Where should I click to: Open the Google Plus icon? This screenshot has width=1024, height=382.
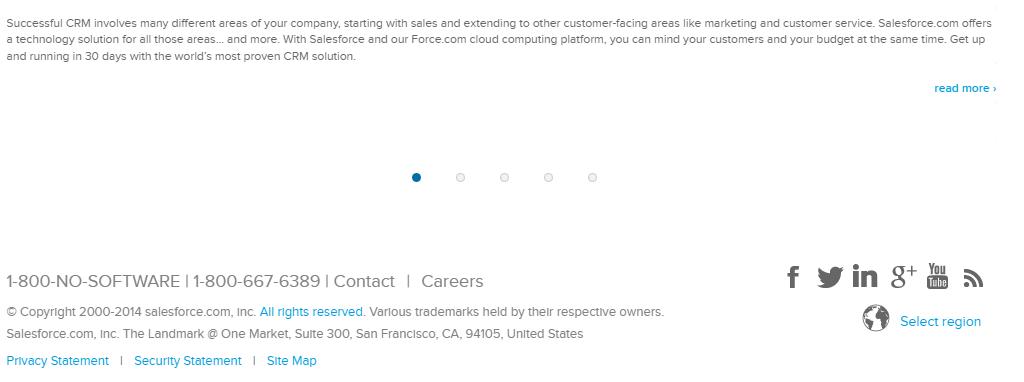[903, 276]
